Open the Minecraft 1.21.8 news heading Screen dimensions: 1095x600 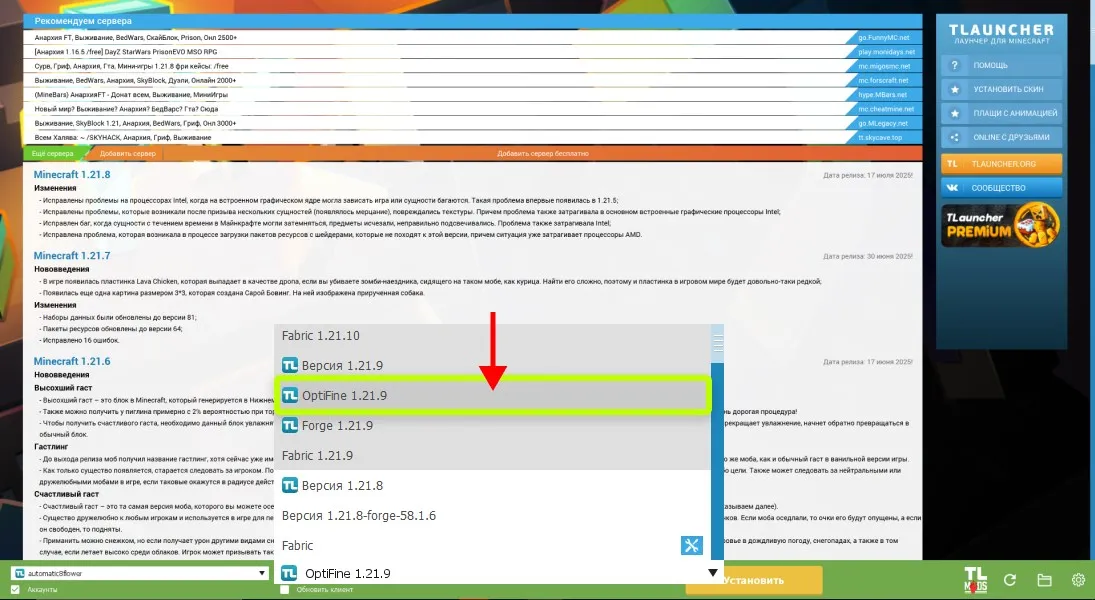[x=72, y=175]
